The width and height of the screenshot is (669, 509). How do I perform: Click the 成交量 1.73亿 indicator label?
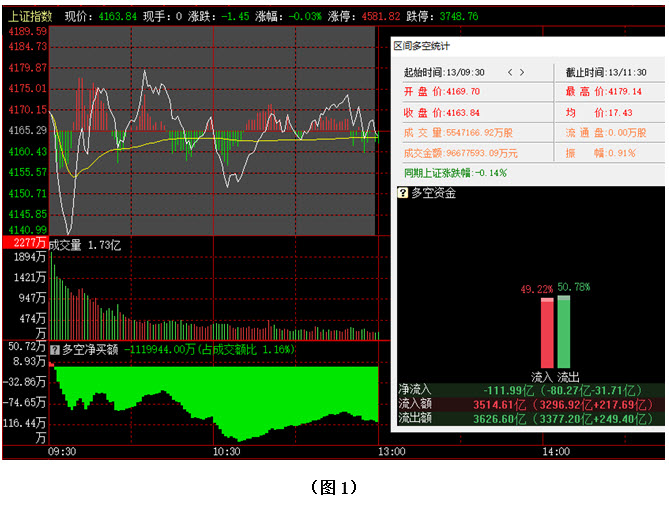click(85, 244)
